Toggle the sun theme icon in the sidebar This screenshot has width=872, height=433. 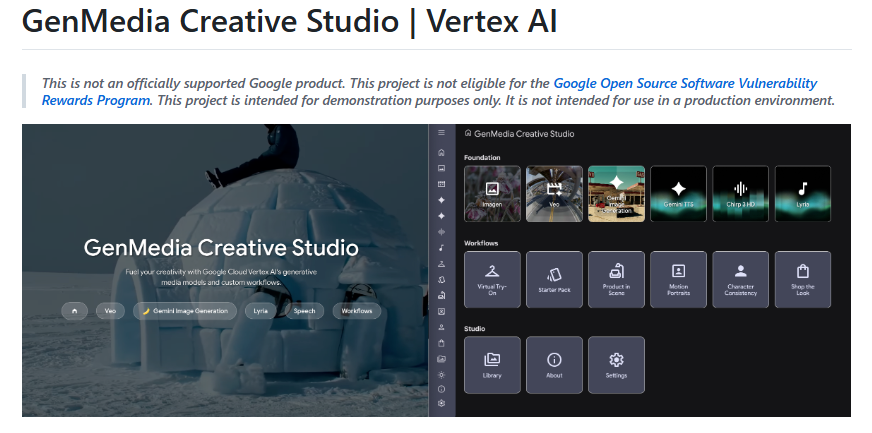pyautogui.click(x=441, y=375)
